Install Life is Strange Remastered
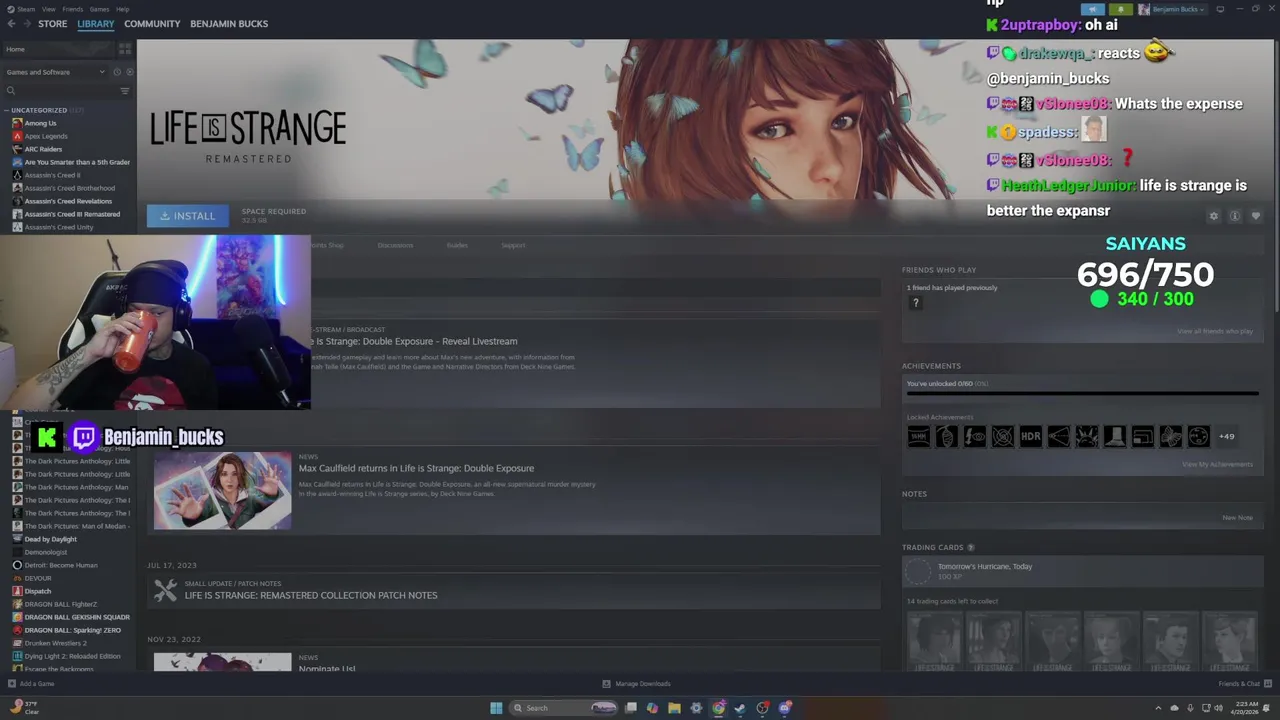Screen dimensions: 1280x720 187,216
